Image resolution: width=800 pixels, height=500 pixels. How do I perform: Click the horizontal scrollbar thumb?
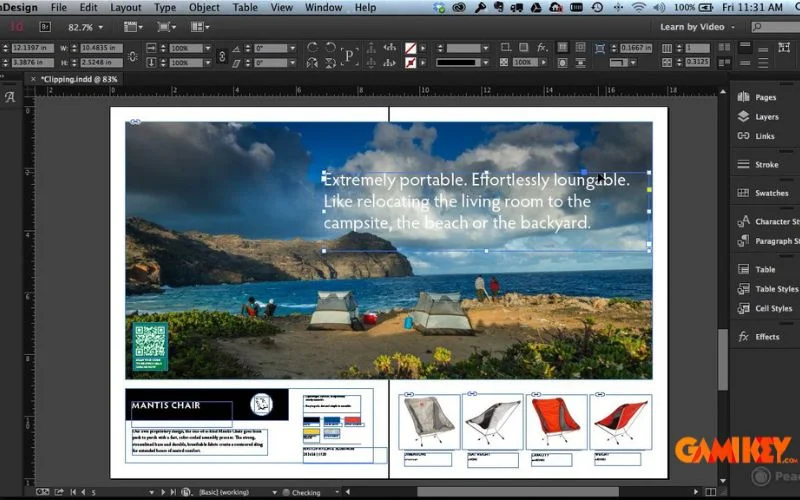pyautogui.click(x=518, y=492)
